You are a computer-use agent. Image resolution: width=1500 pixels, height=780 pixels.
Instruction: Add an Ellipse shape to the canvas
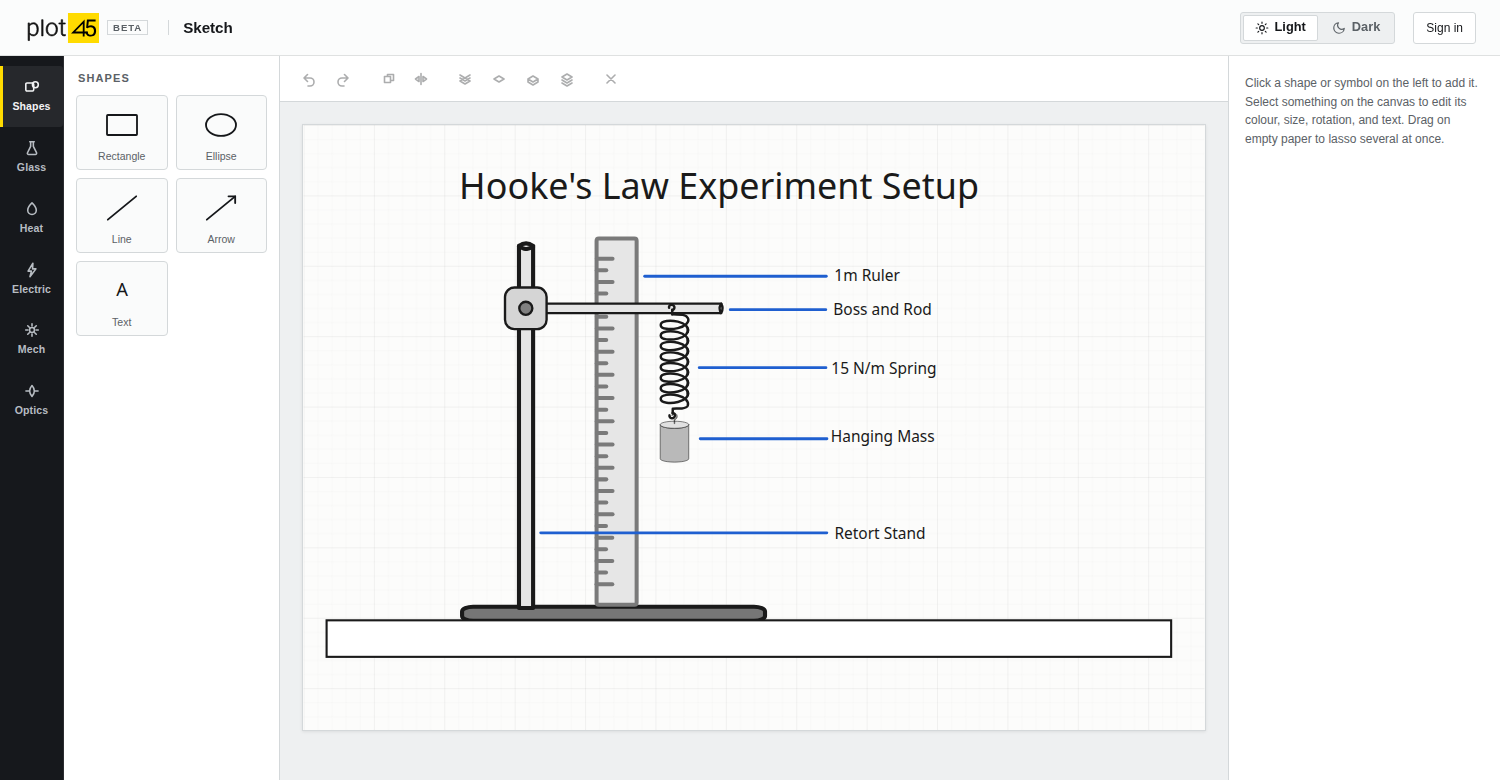click(221, 133)
